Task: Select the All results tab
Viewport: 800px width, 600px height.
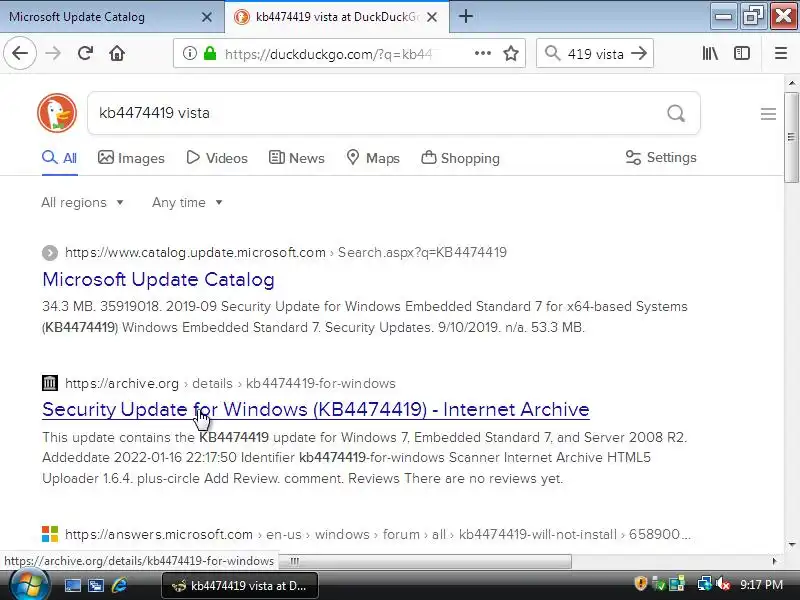Action: coord(60,158)
